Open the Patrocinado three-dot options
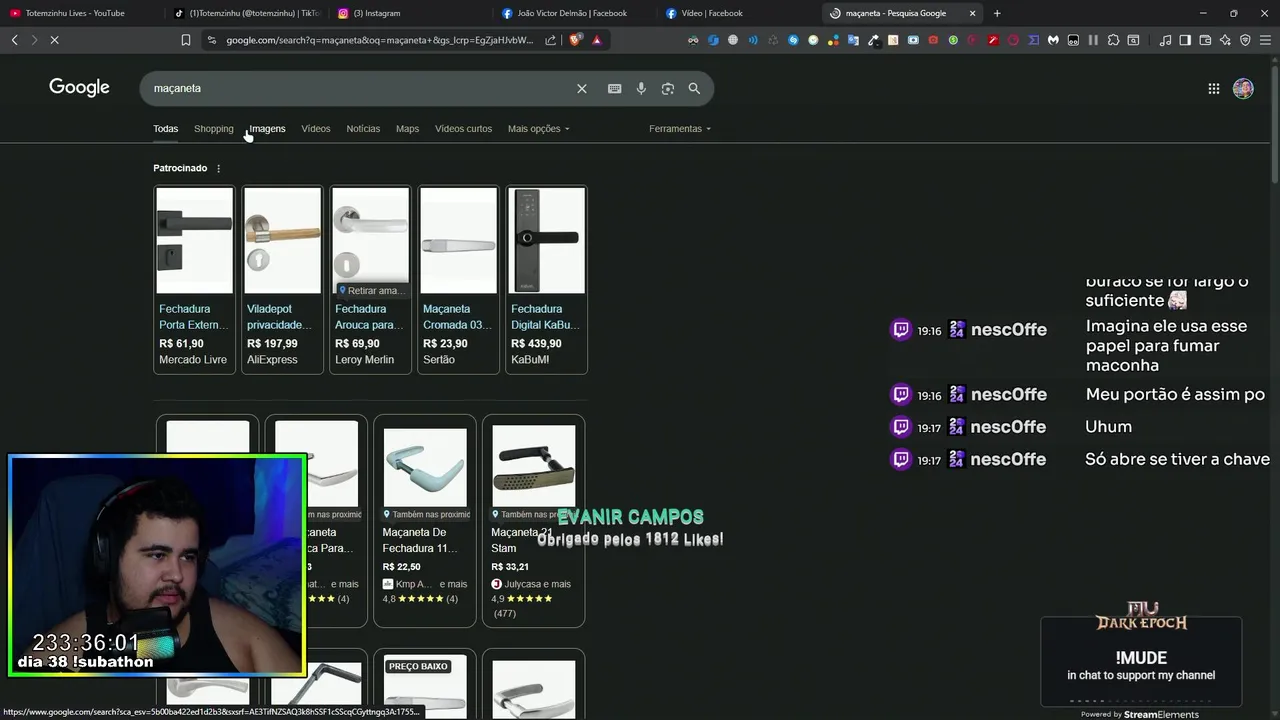Screen dimensions: 1280x720 point(218,168)
